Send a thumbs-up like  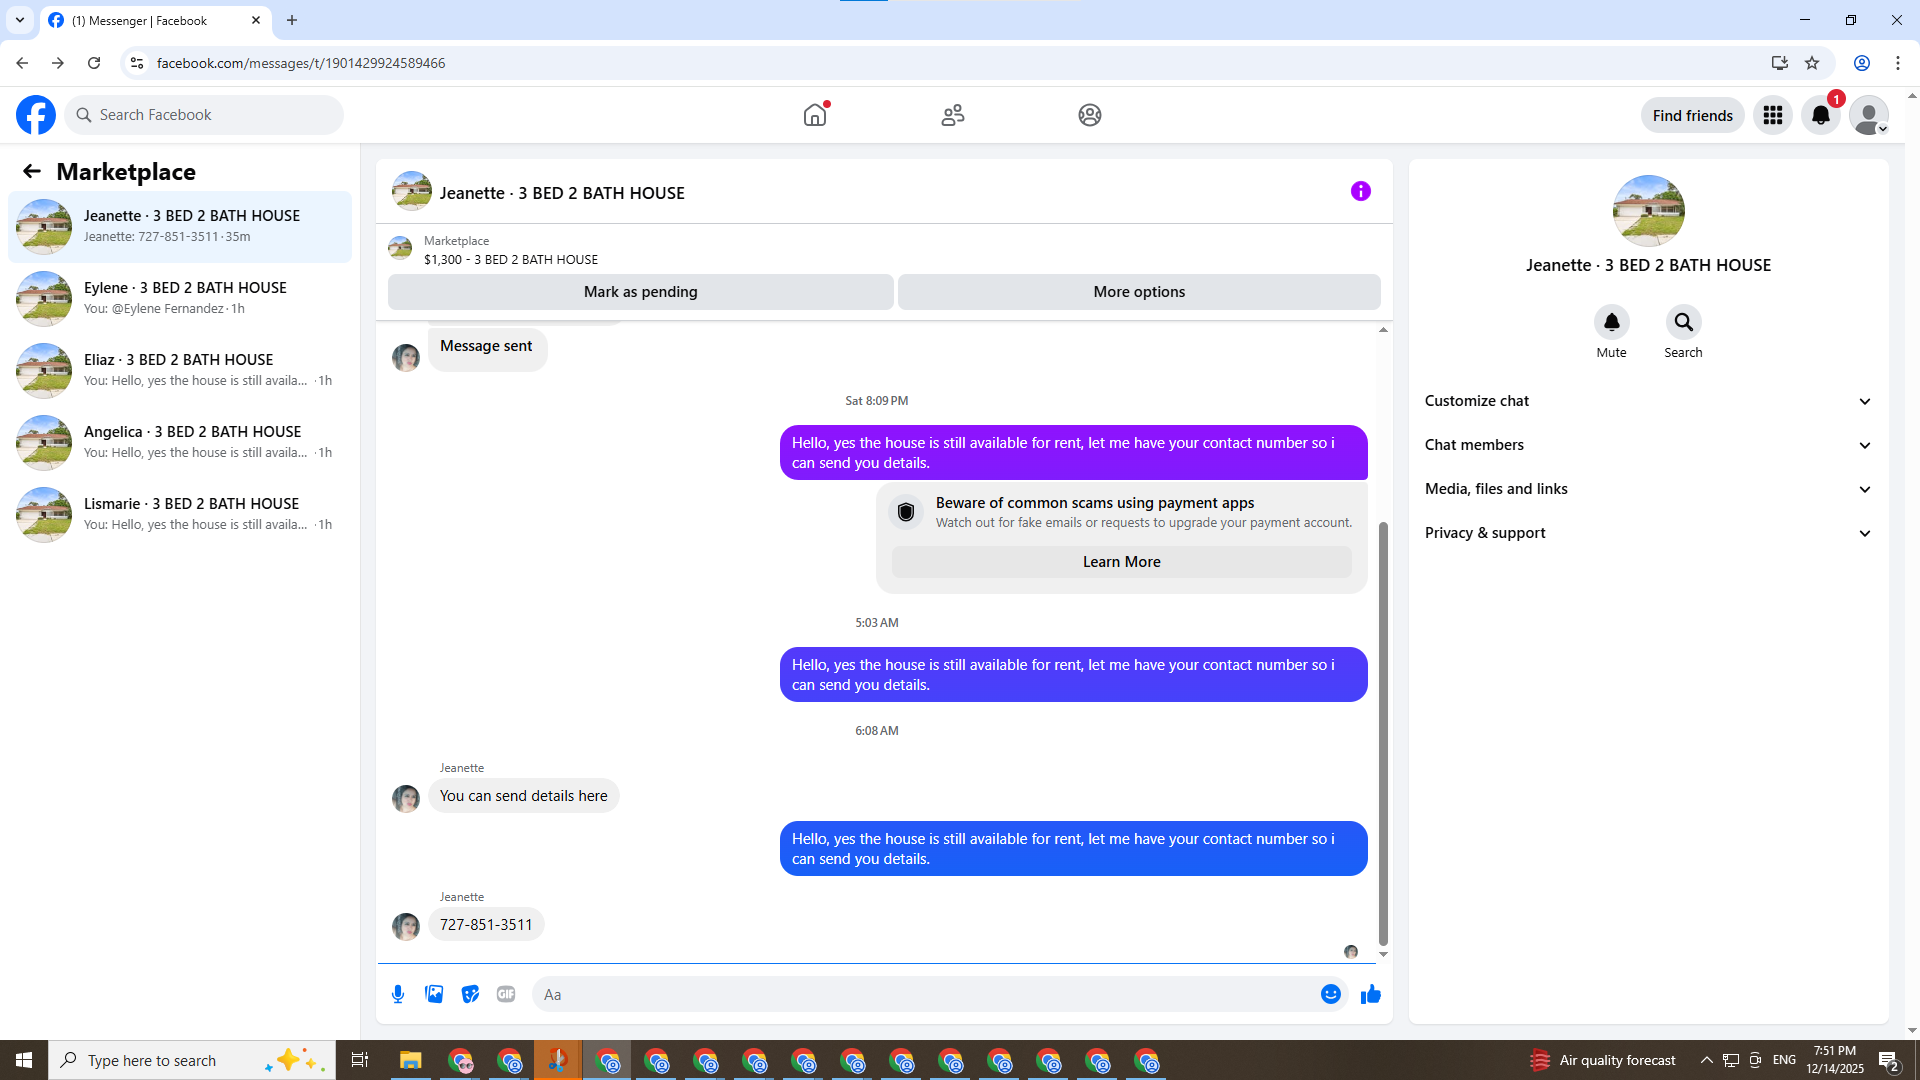point(1370,994)
